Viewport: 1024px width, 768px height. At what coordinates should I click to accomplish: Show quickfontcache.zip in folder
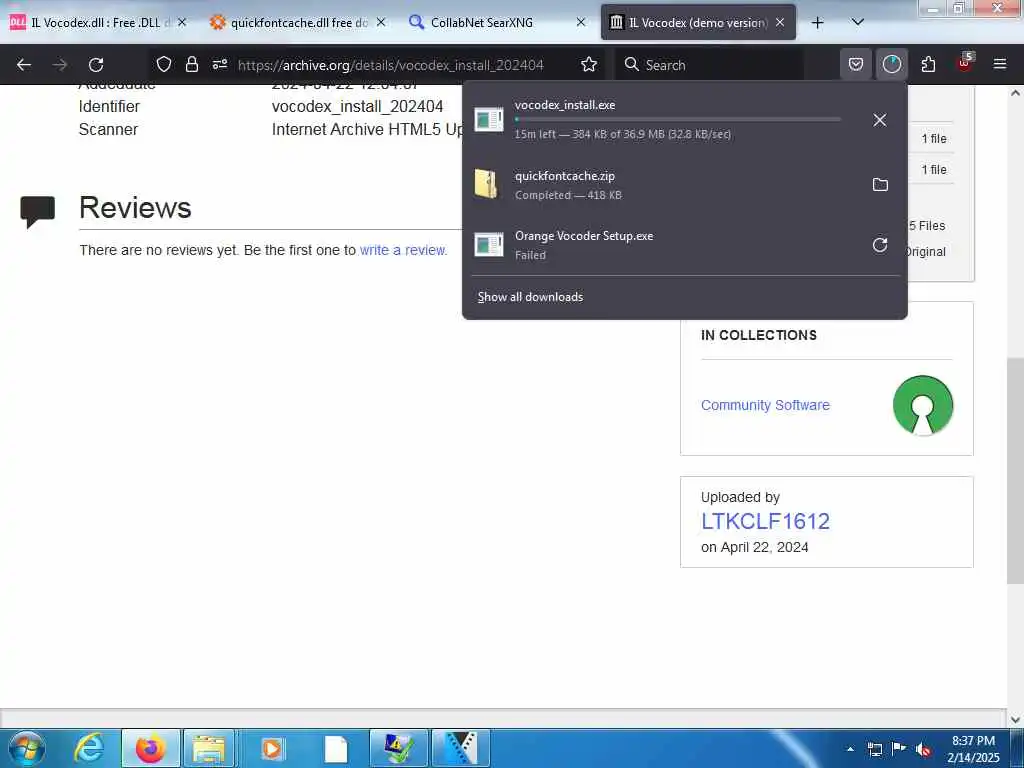click(x=880, y=185)
